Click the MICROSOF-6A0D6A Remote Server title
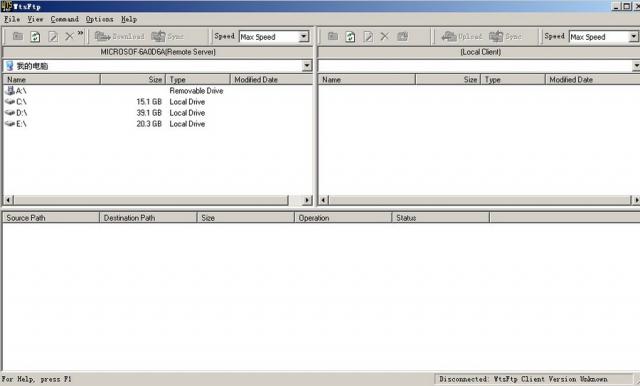640x386 pixels. (x=158, y=52)
